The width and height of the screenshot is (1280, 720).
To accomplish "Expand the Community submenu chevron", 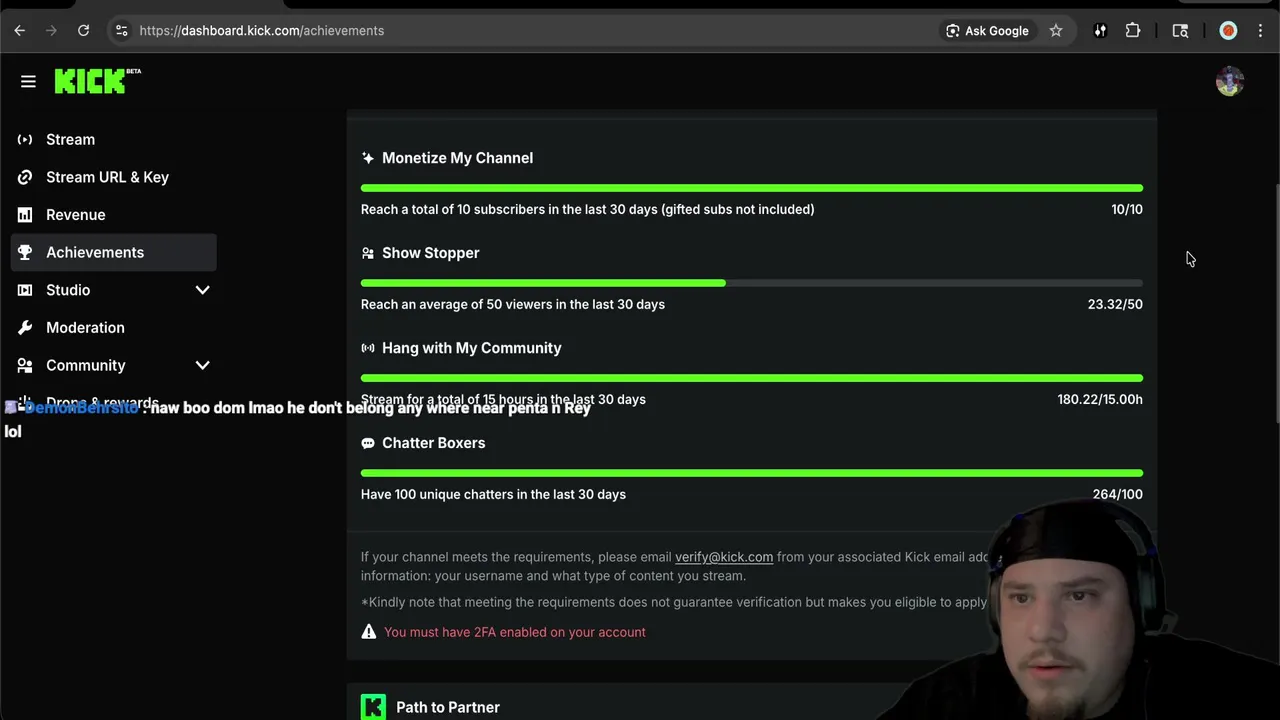I will click(x=202, y=366).
